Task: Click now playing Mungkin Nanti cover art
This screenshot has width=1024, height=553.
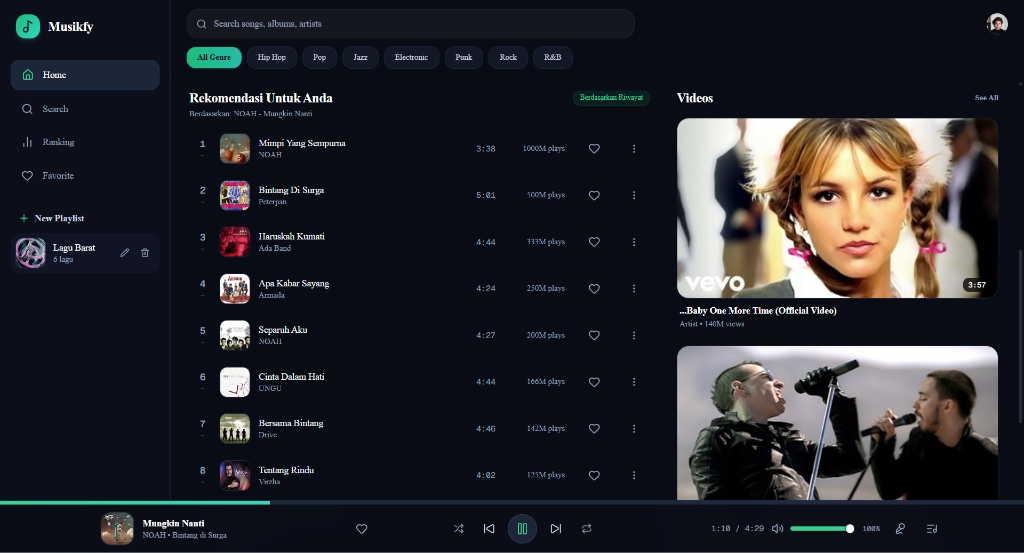Action: [x=117, y=529]
